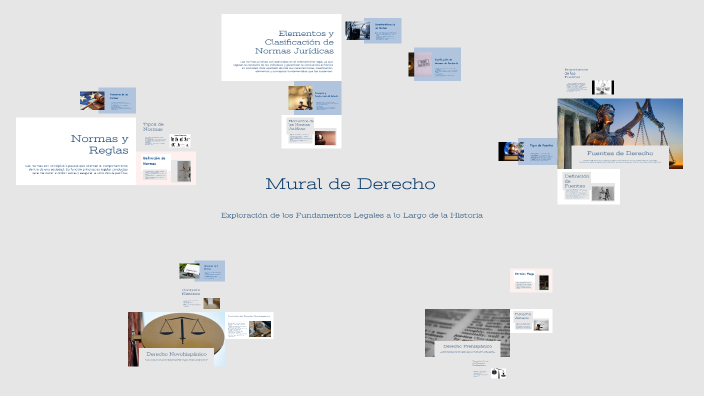Open the 'Derecho Maya' subtopic
Image resolution: width=704 pixels, height=396 pixels.
point(531,281)
